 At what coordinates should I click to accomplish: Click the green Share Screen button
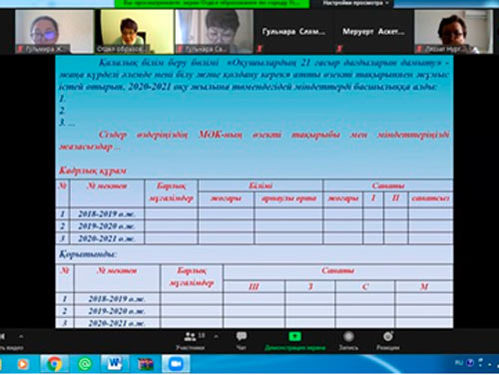click(x=295, y=341)
